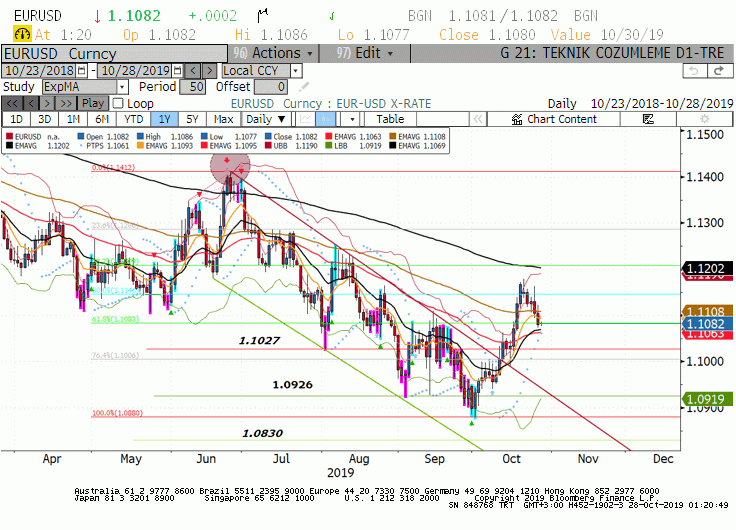Step forward one bar in playback
The width and height of the screenshot is (736, 530).
[x=47, y=103]
